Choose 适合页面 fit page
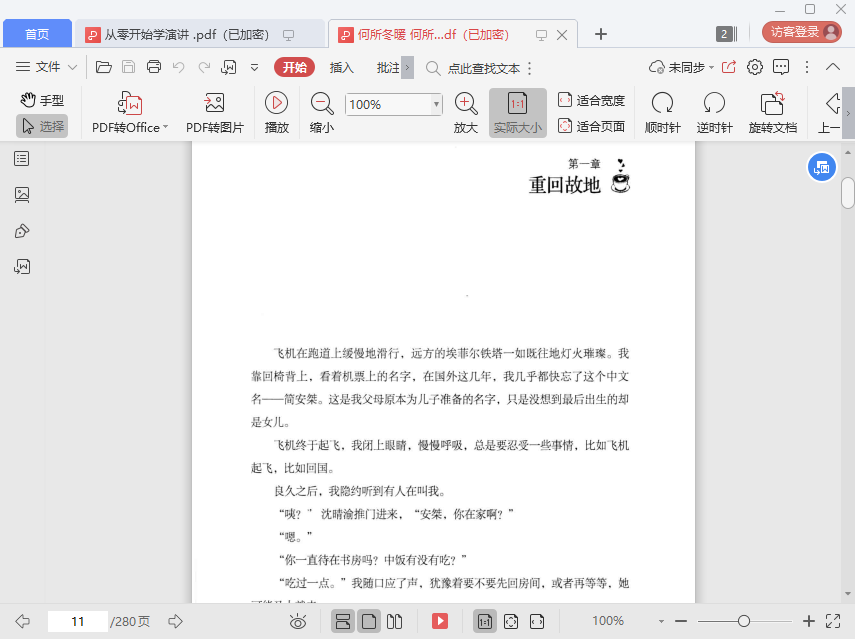 click(591, 126)
